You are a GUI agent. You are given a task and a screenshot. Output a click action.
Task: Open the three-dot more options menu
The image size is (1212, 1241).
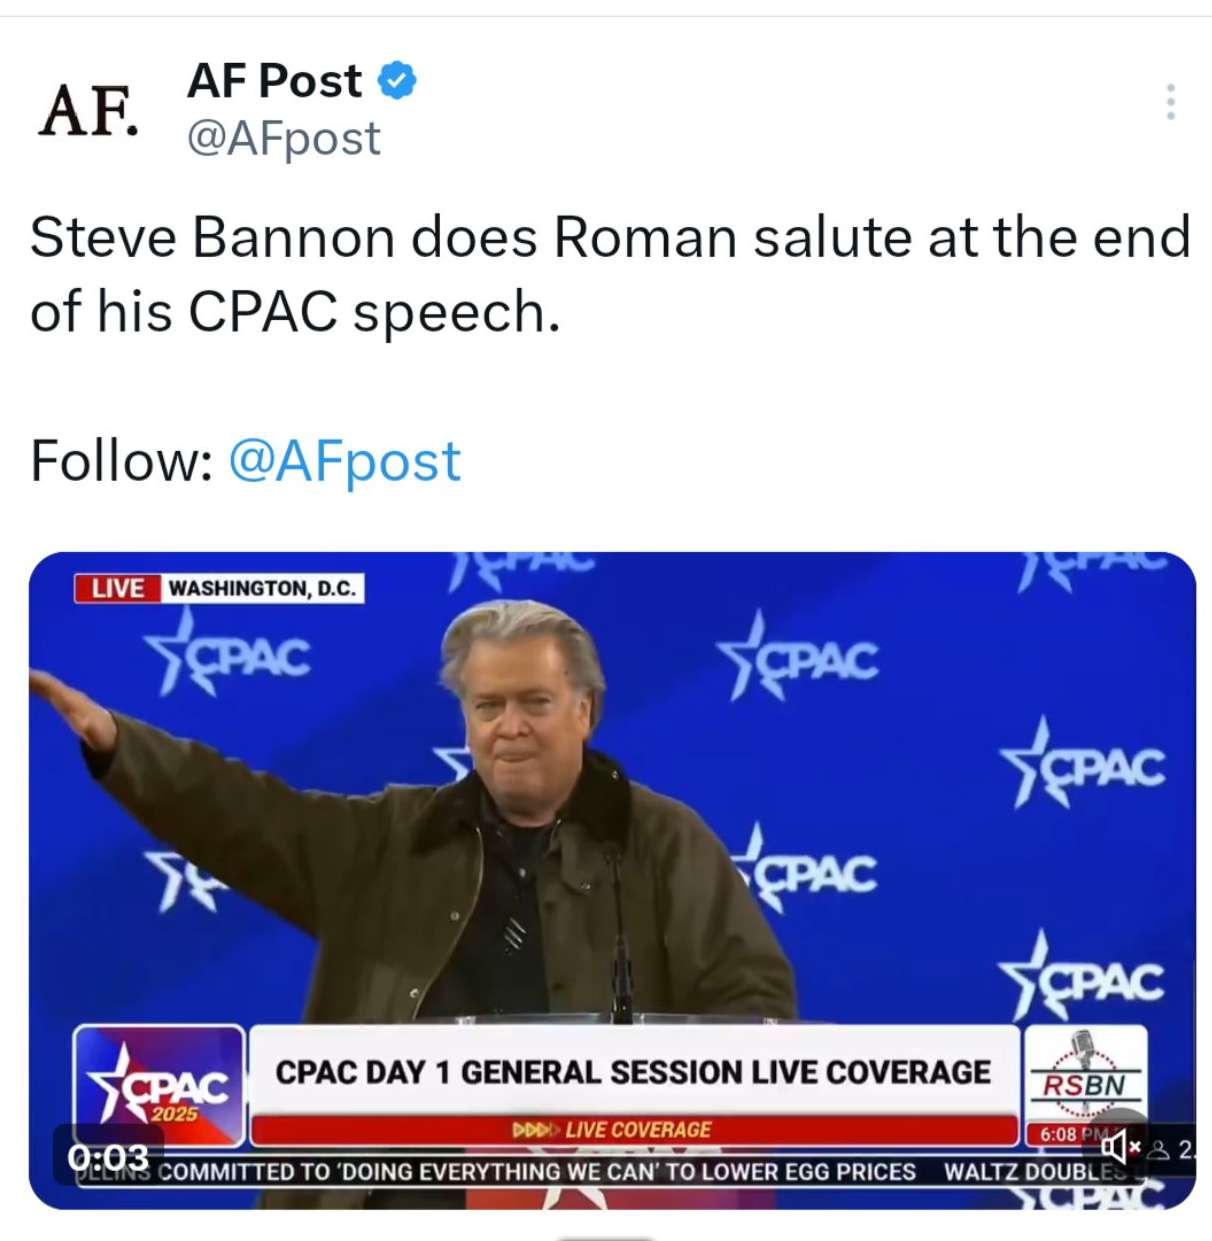(1170, 102)
